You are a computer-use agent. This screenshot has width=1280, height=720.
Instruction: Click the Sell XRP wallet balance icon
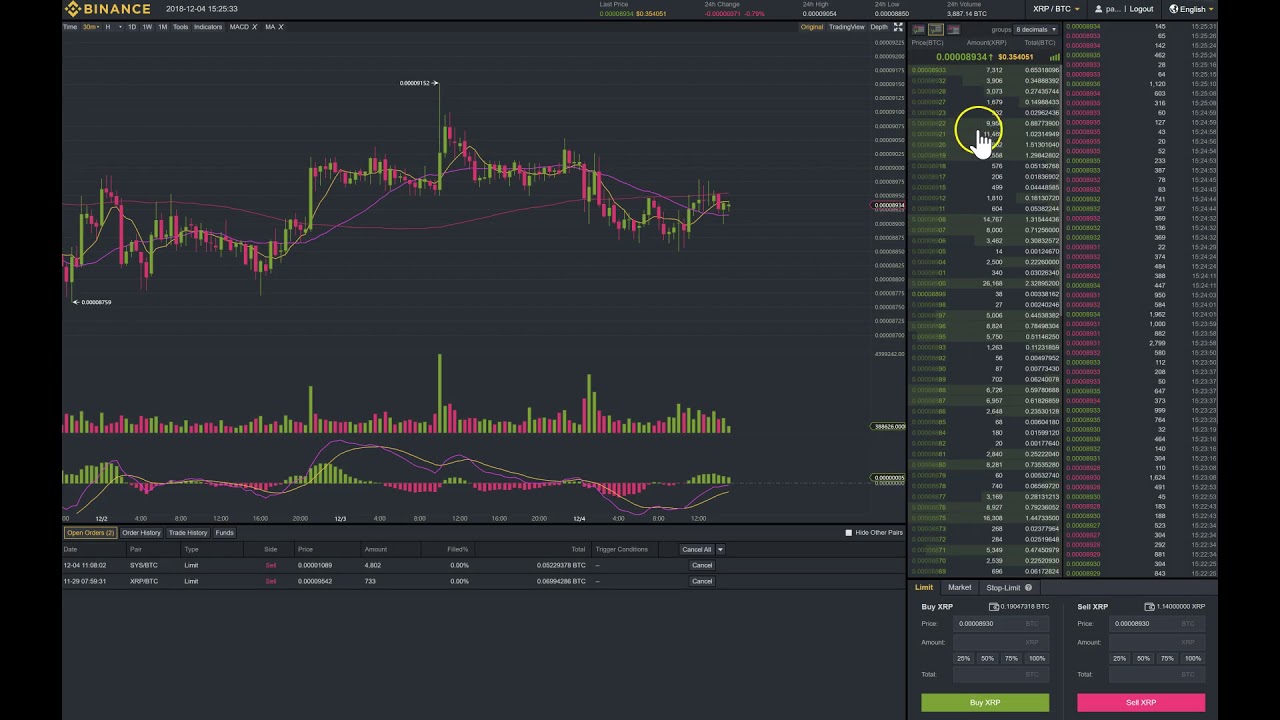coord(1149,607)
